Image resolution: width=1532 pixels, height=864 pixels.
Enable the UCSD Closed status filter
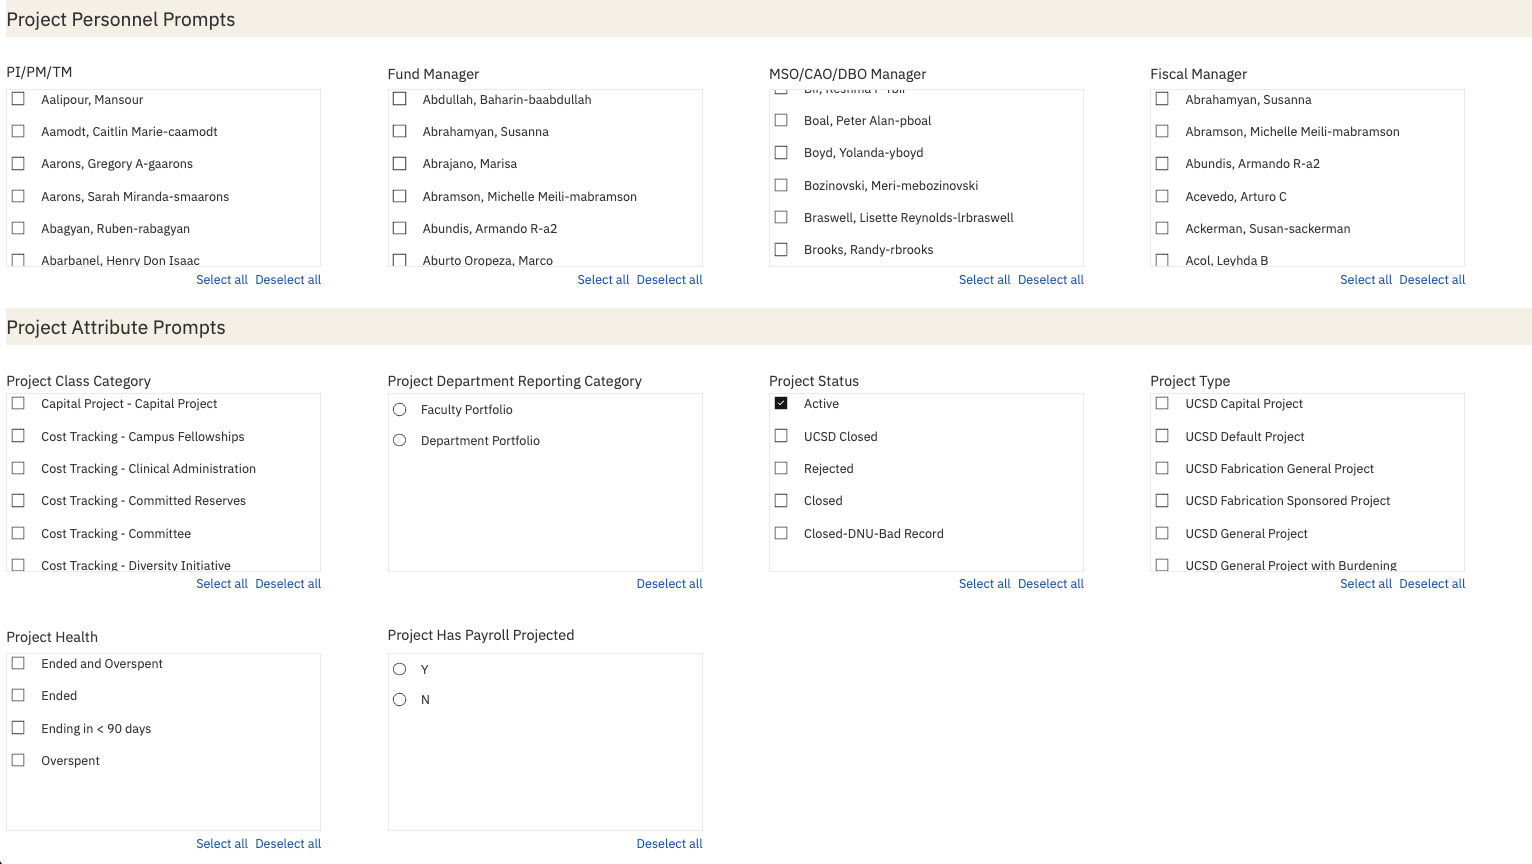click(781, 435)
